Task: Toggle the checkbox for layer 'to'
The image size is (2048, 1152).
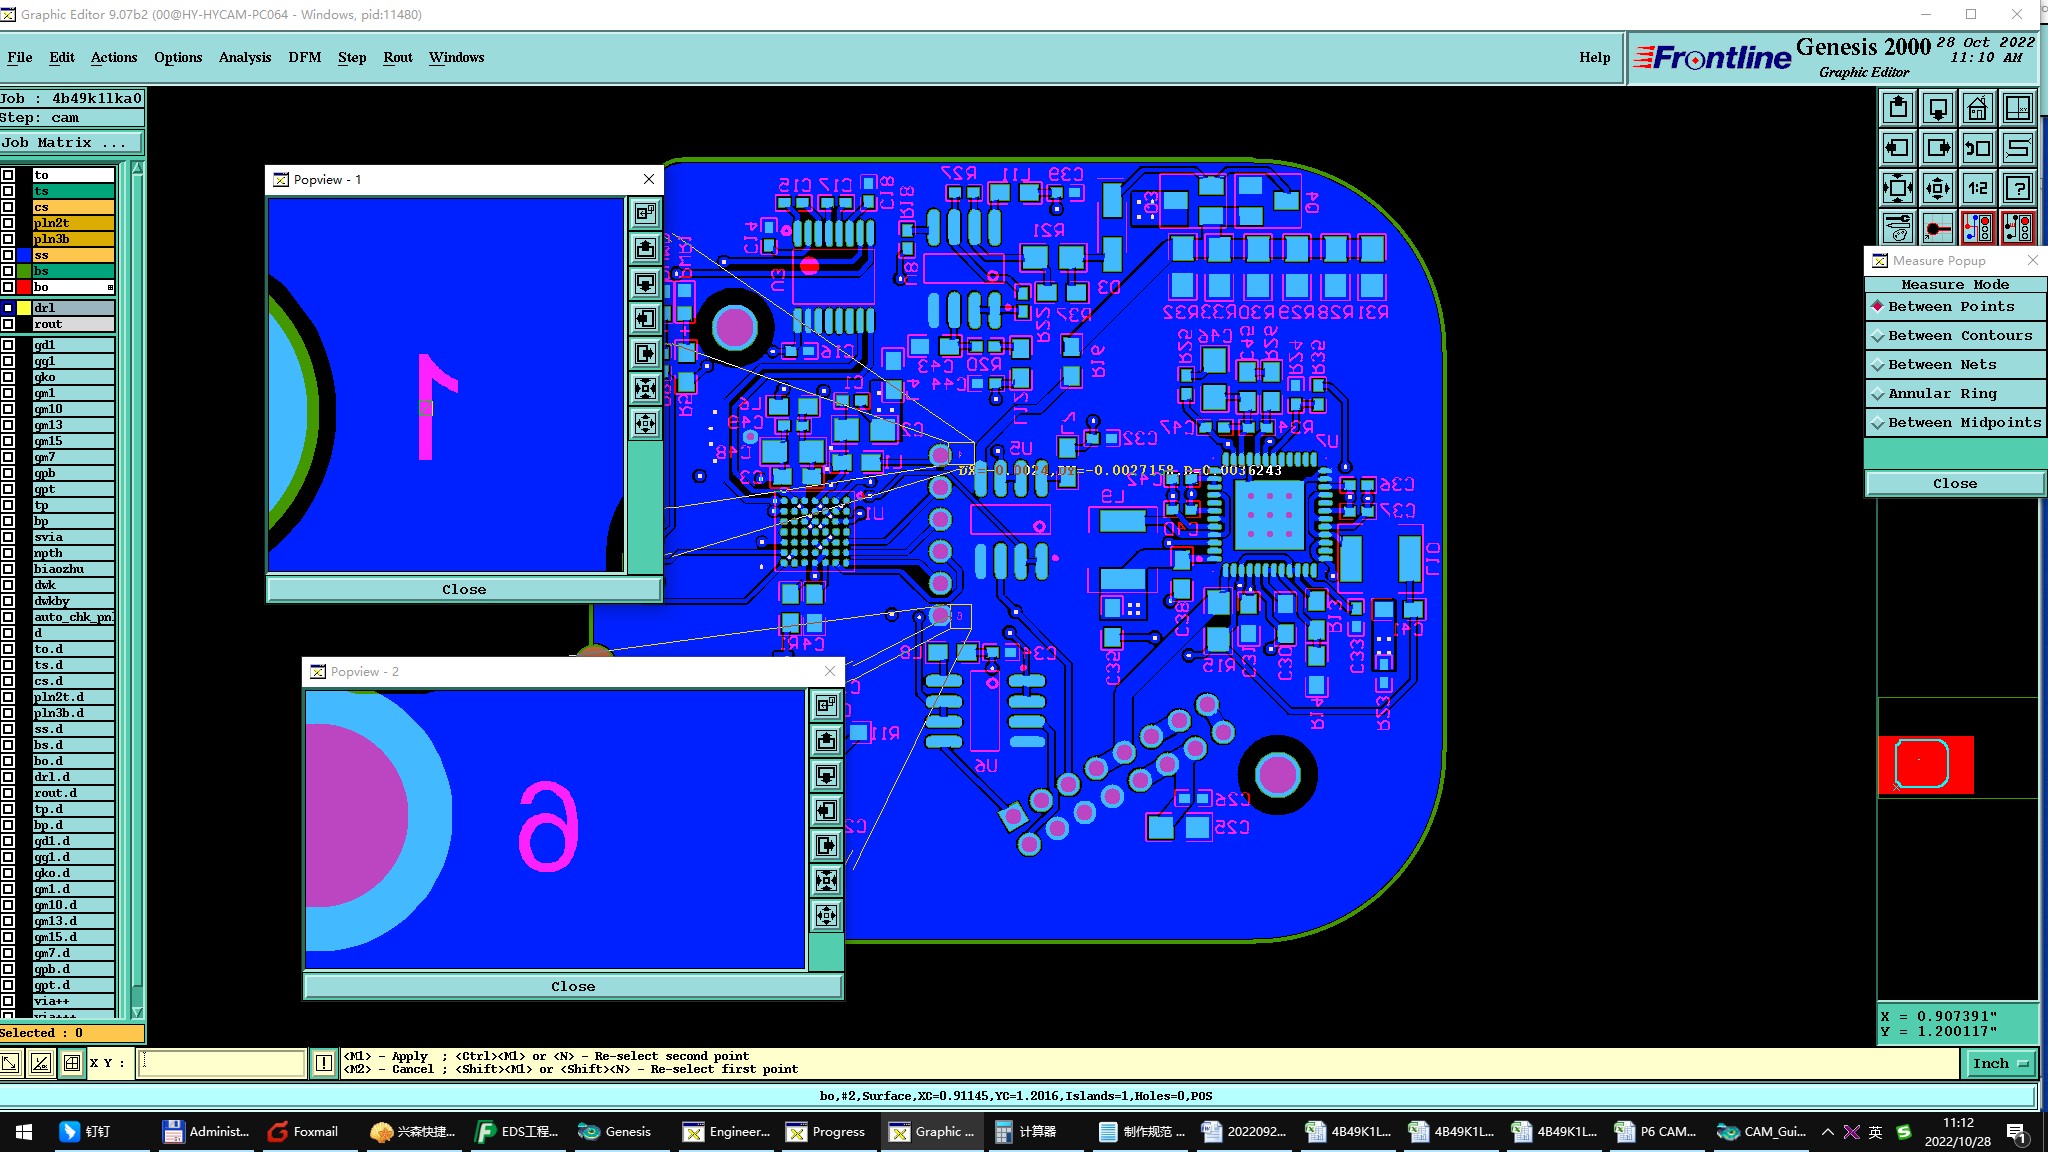Action: point(8,175)
